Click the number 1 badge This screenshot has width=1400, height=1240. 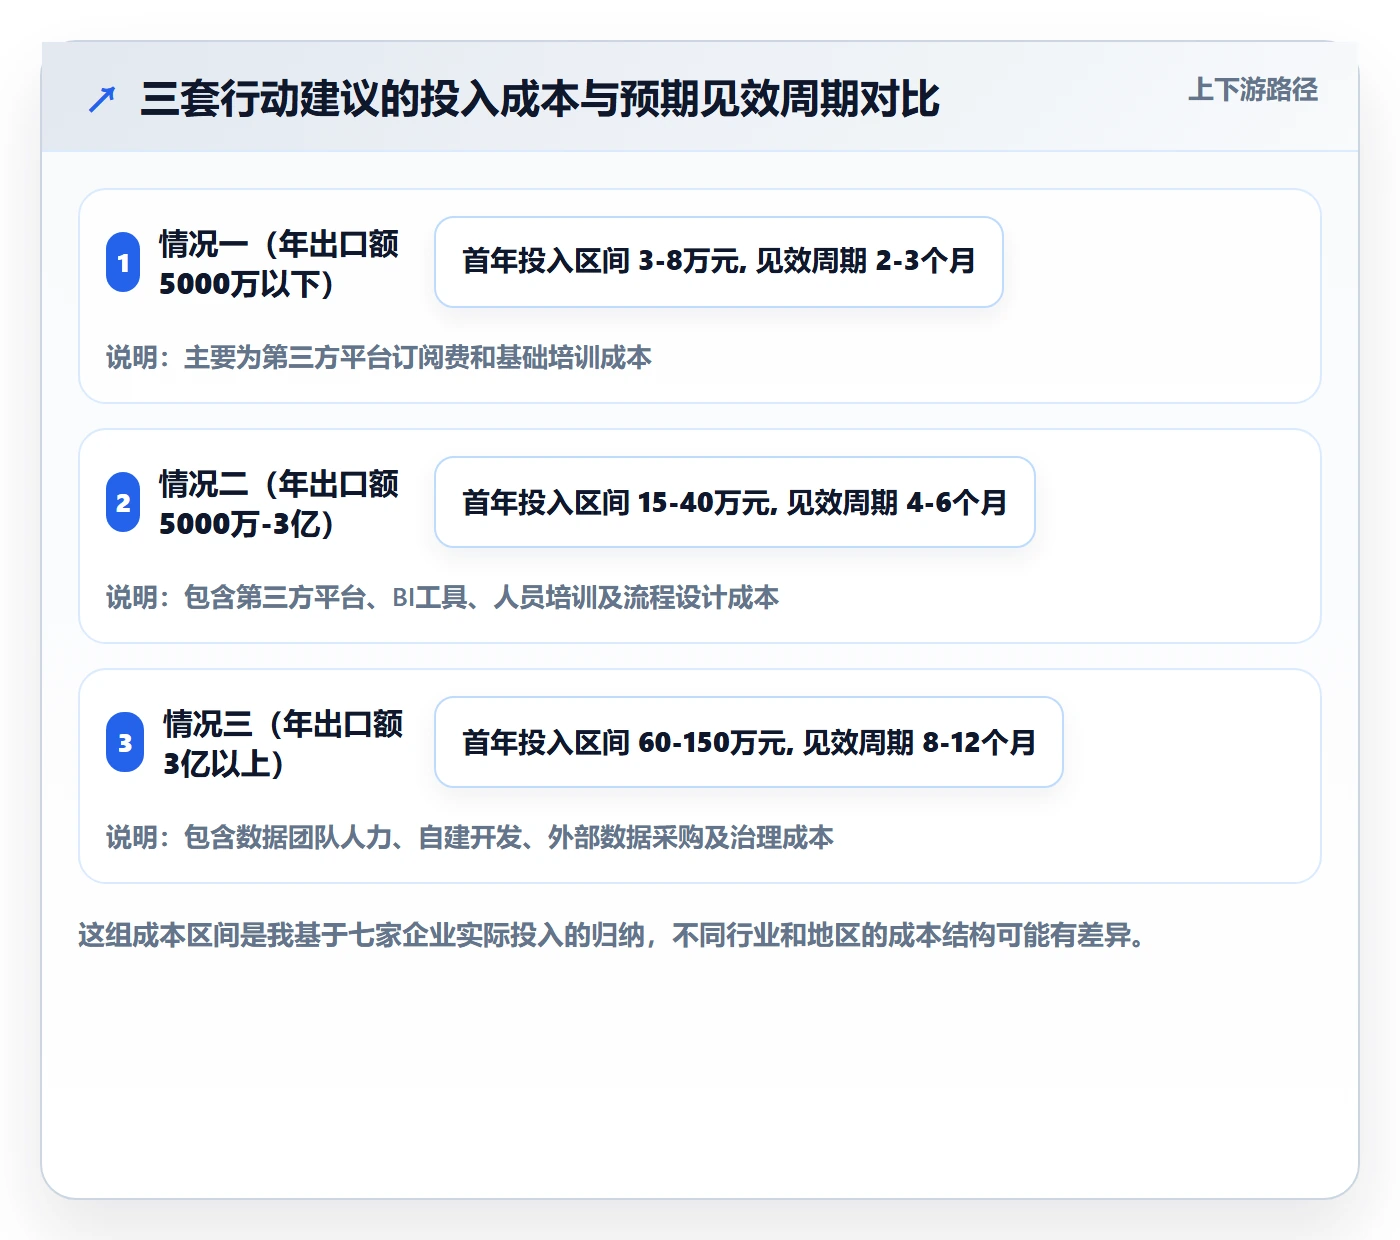coord(123,262)
